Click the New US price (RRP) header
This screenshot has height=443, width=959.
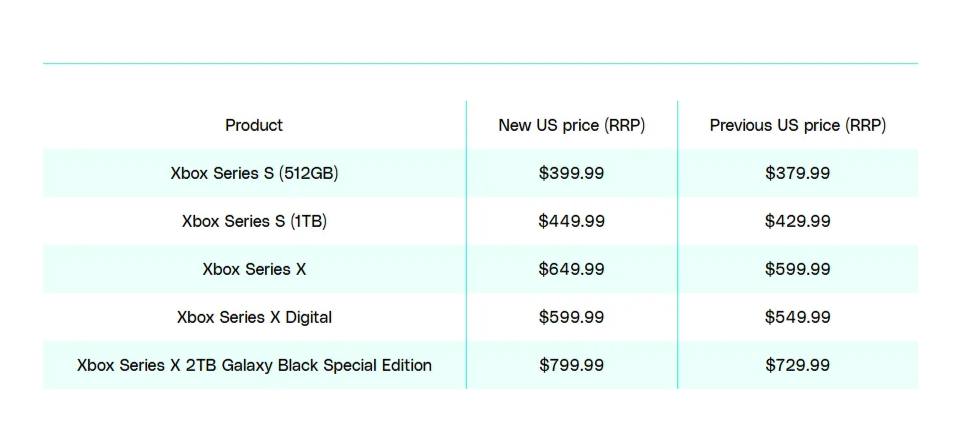click(571, 125)
